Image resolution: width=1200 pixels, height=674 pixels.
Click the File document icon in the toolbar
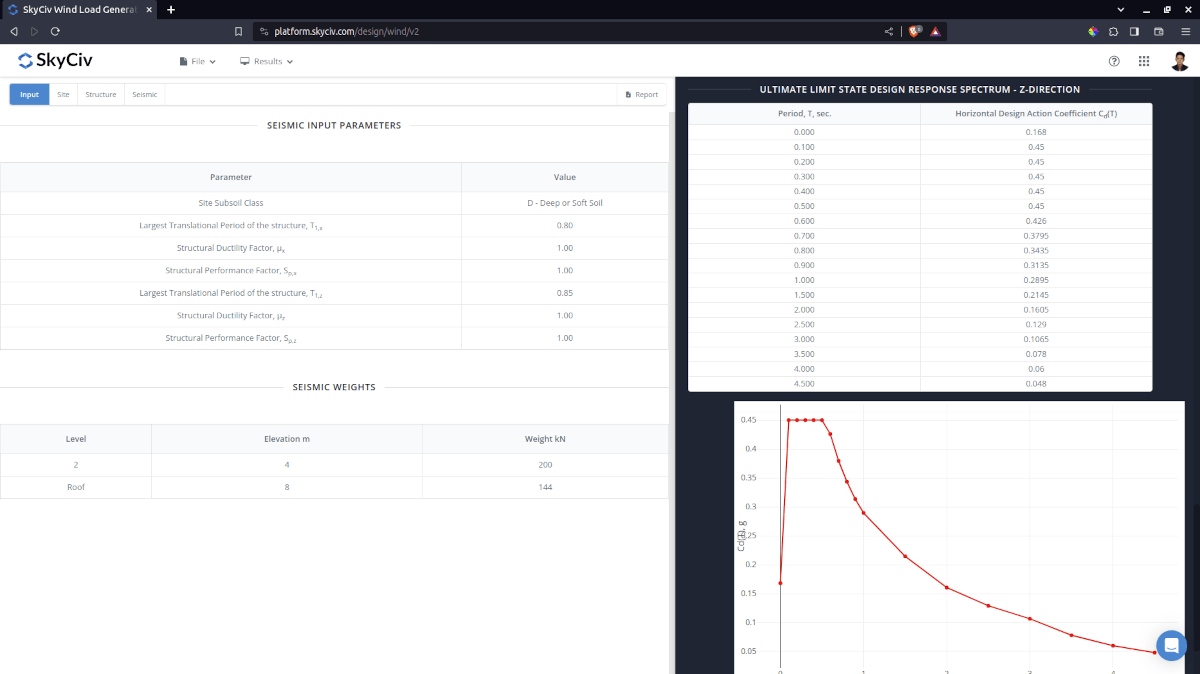(x=183, y=61)
